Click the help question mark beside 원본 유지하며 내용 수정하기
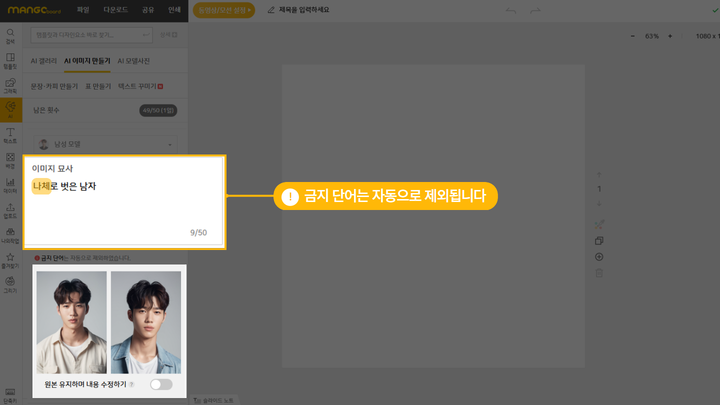 point(132,385)
